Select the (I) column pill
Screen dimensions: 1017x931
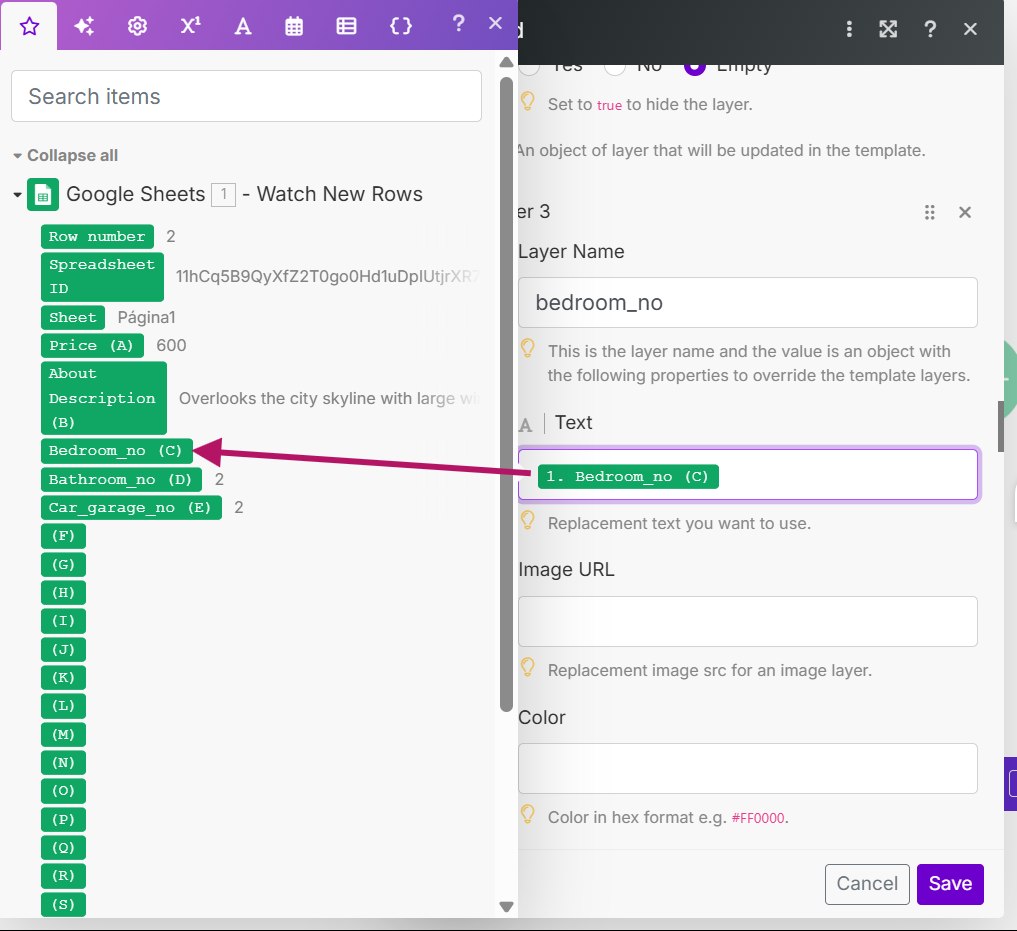tap(63, 621)
